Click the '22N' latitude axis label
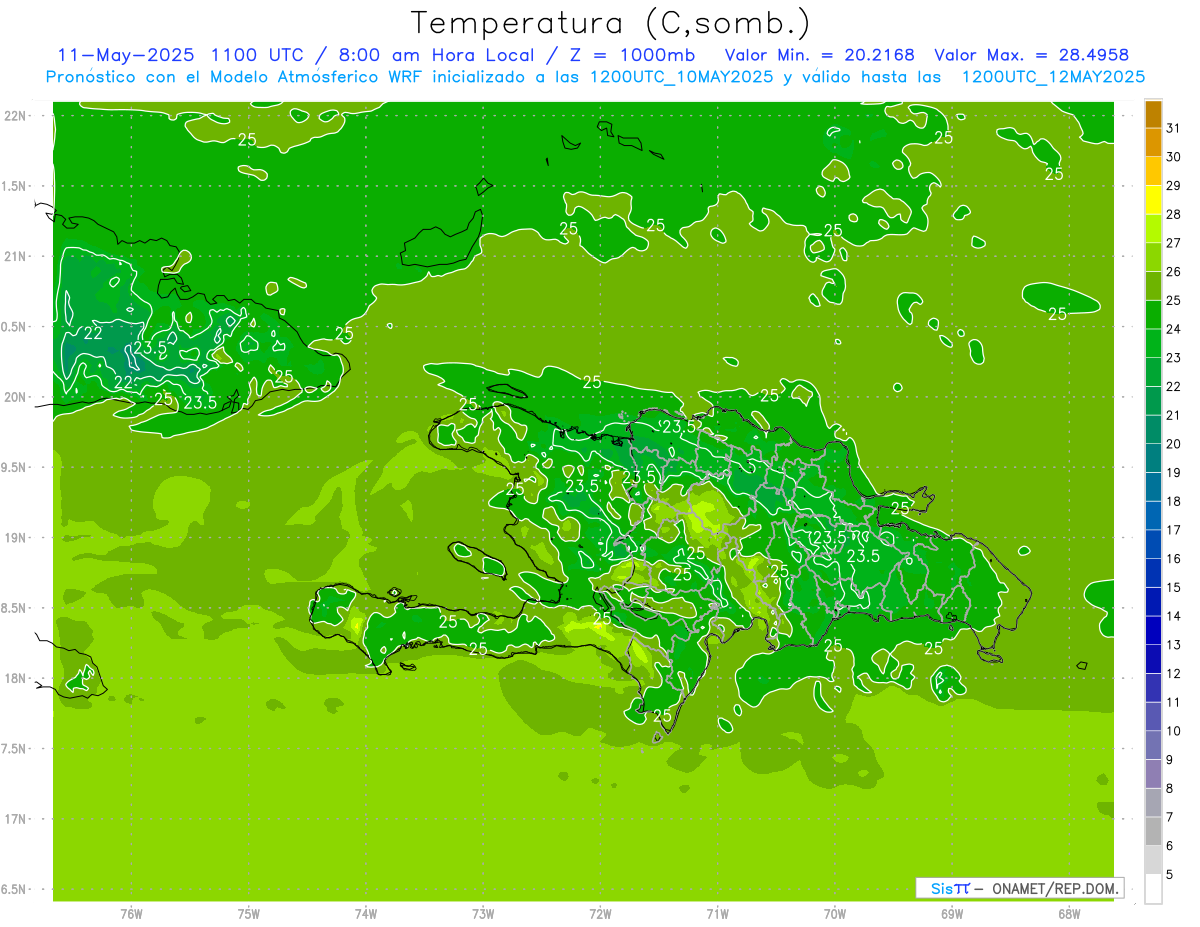The width and height of the screenshot is (1200, 927). click(x=17, y=116)
